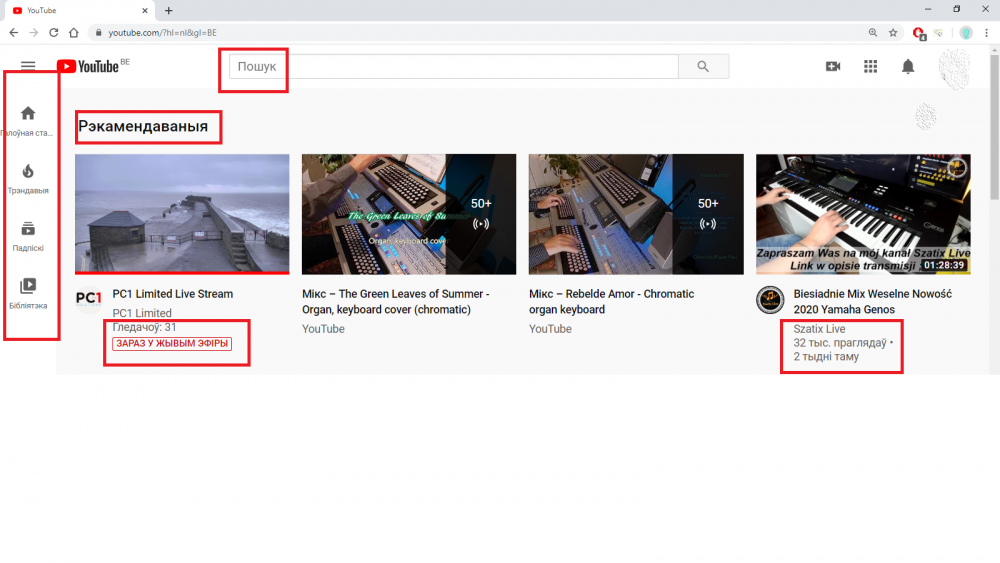Click the search magnifier button

click(x=703, y=66)
